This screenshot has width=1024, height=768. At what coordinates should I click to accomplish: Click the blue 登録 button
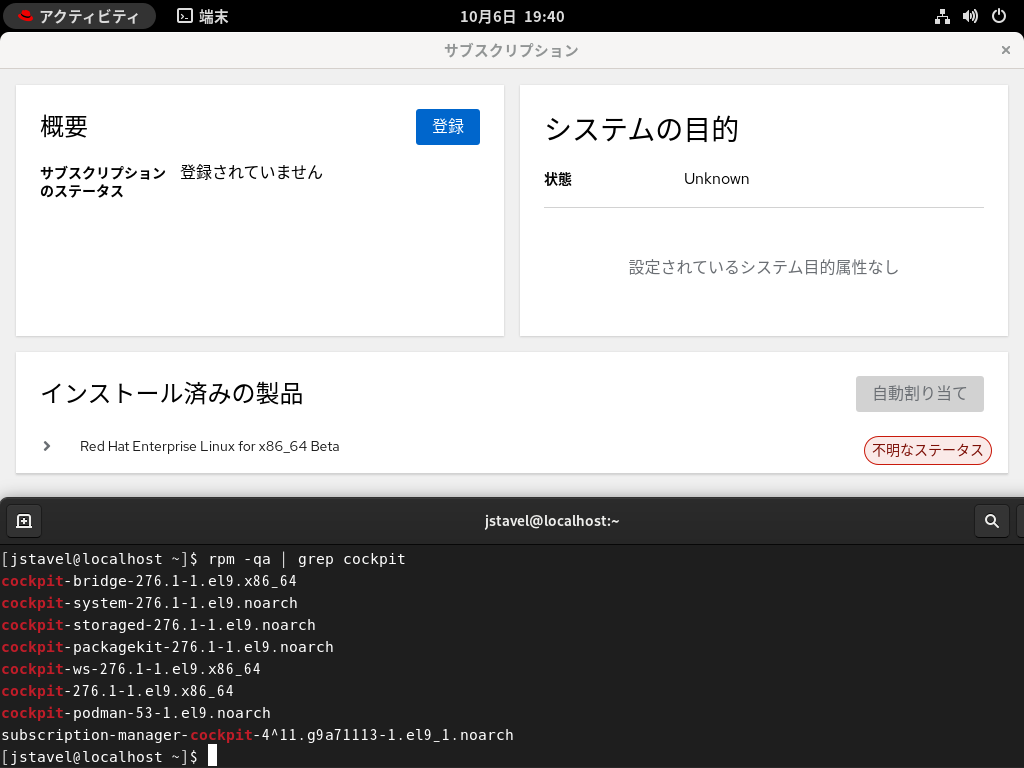(x=448, y=127)
